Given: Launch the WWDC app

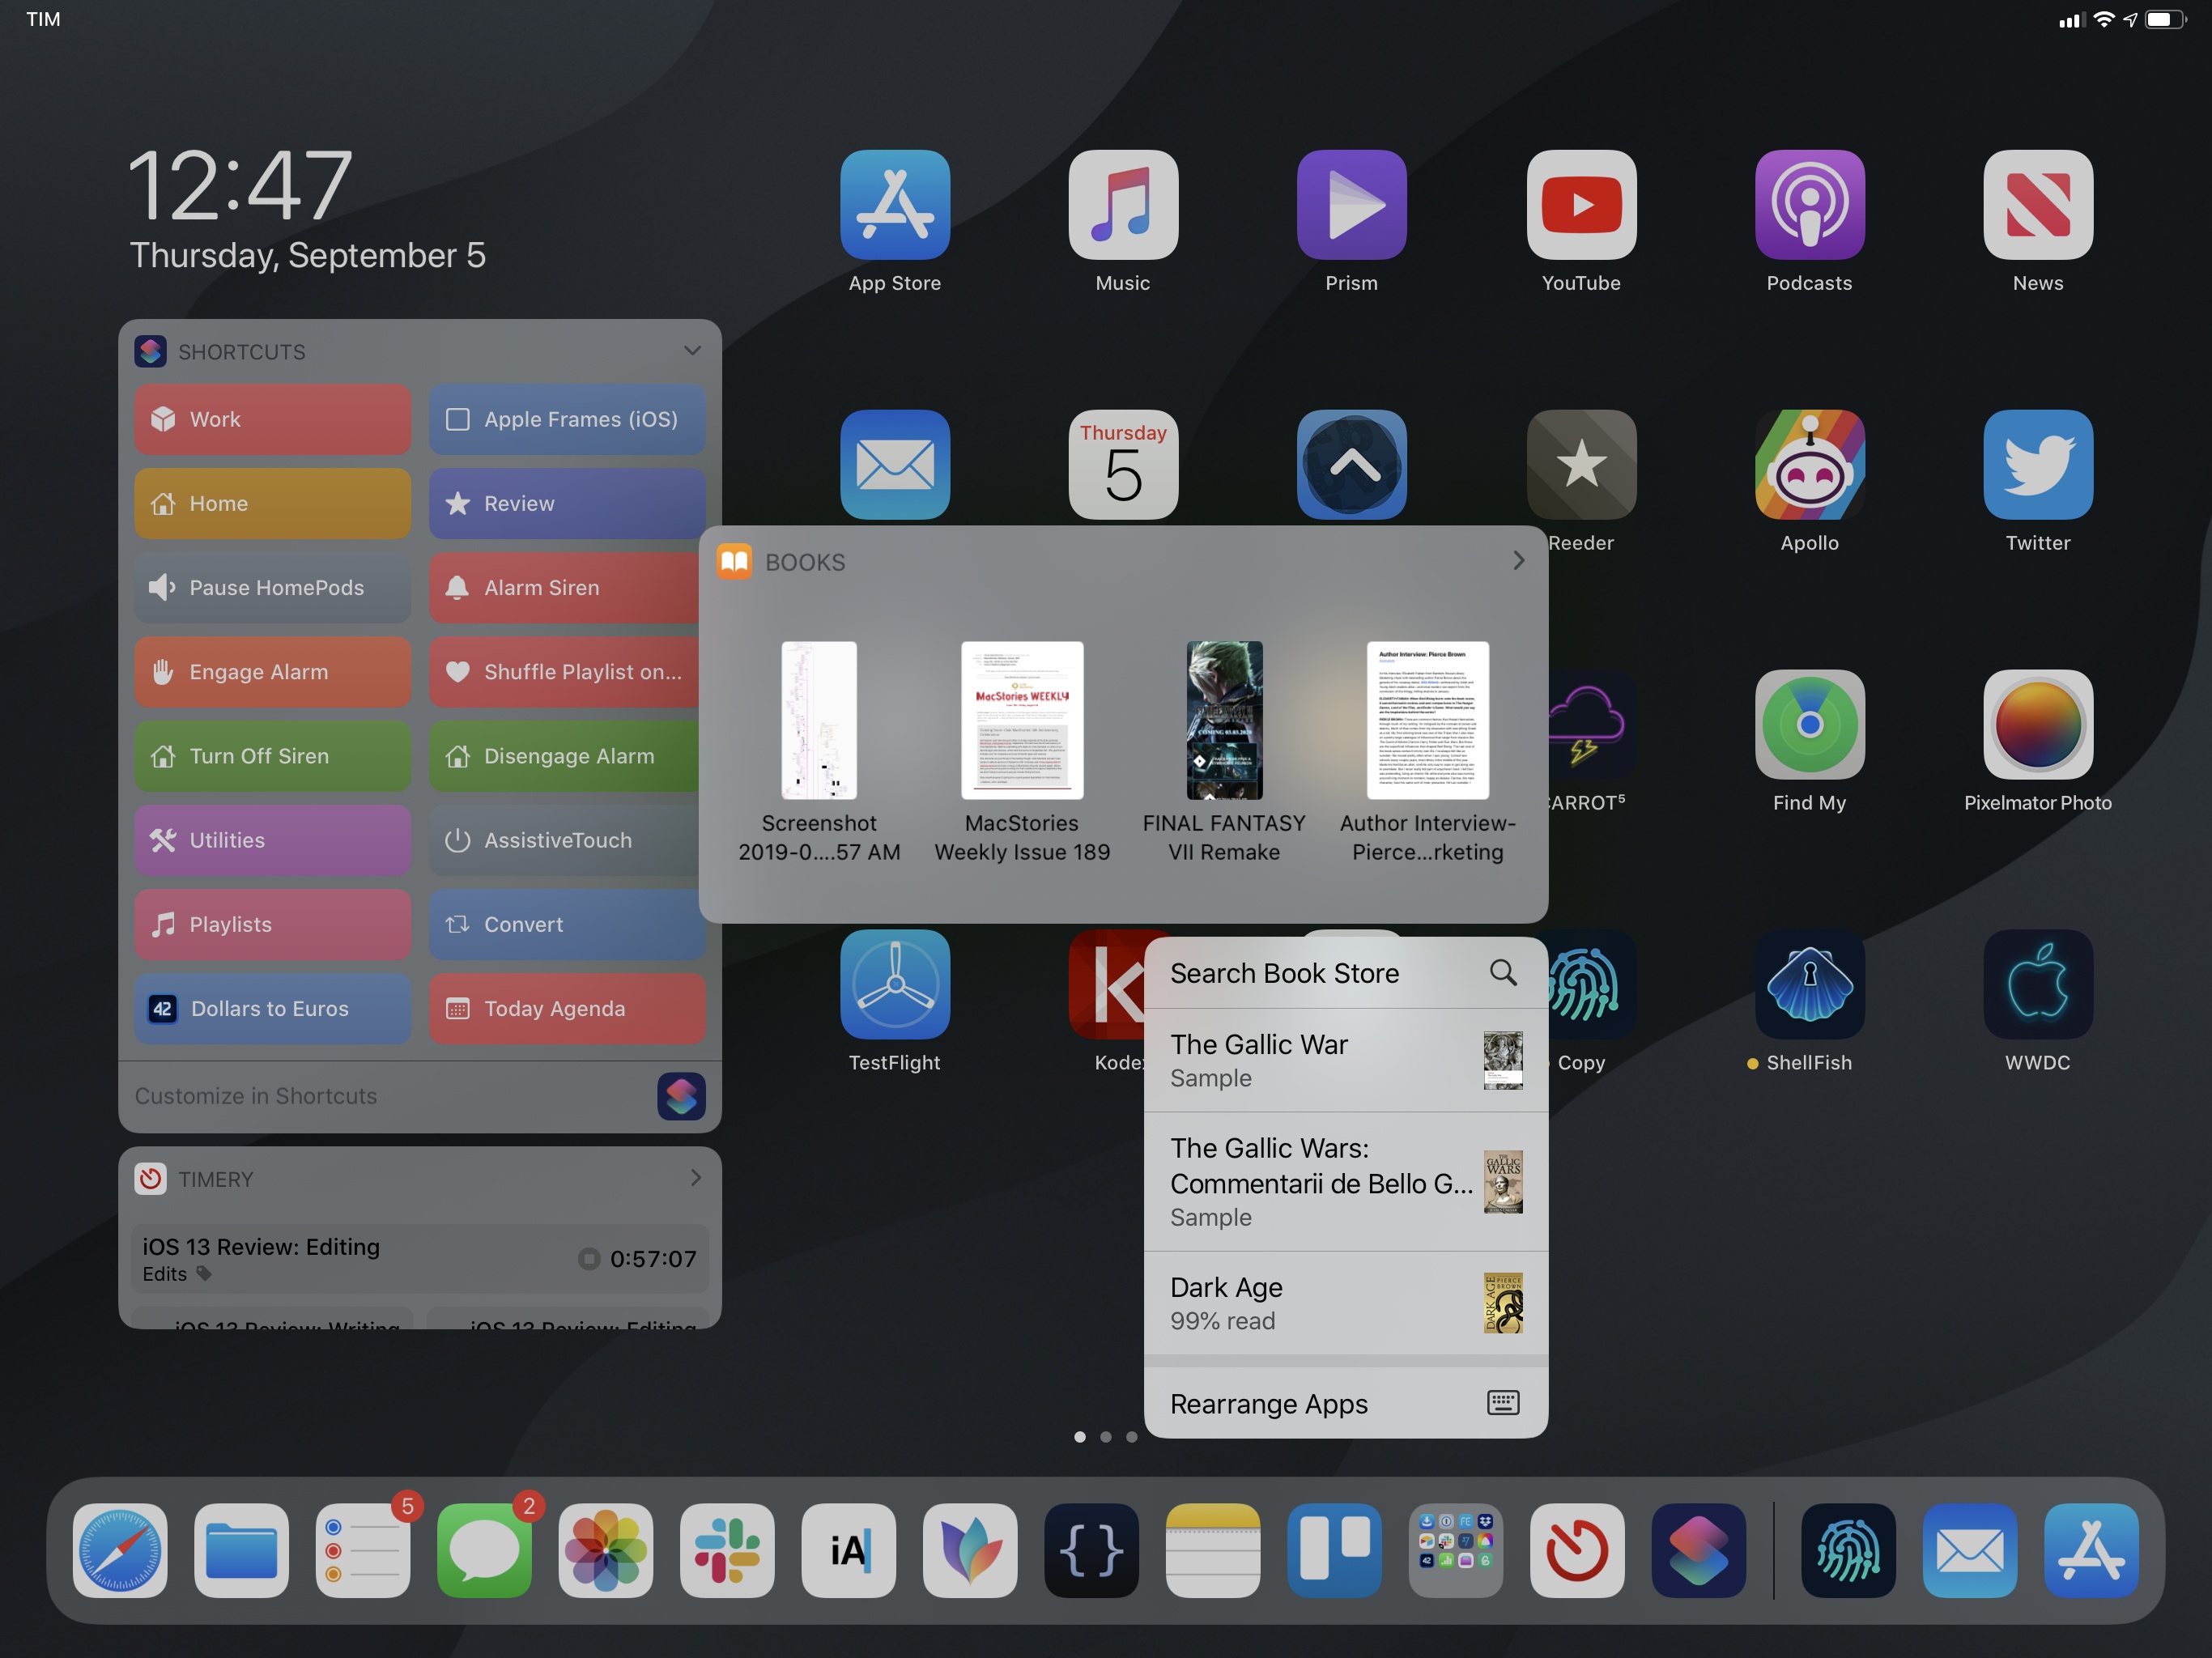Looking at the screenshot, I should click(2038, 984).
